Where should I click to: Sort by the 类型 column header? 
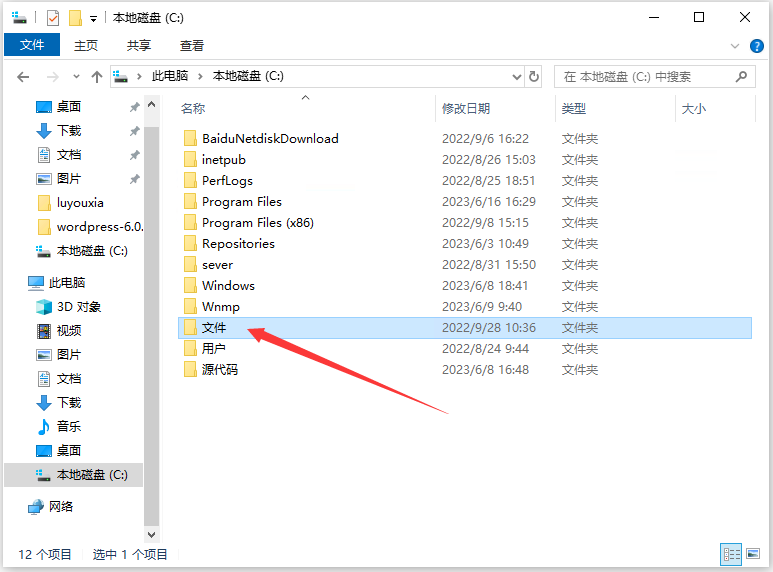click(574, 108)
